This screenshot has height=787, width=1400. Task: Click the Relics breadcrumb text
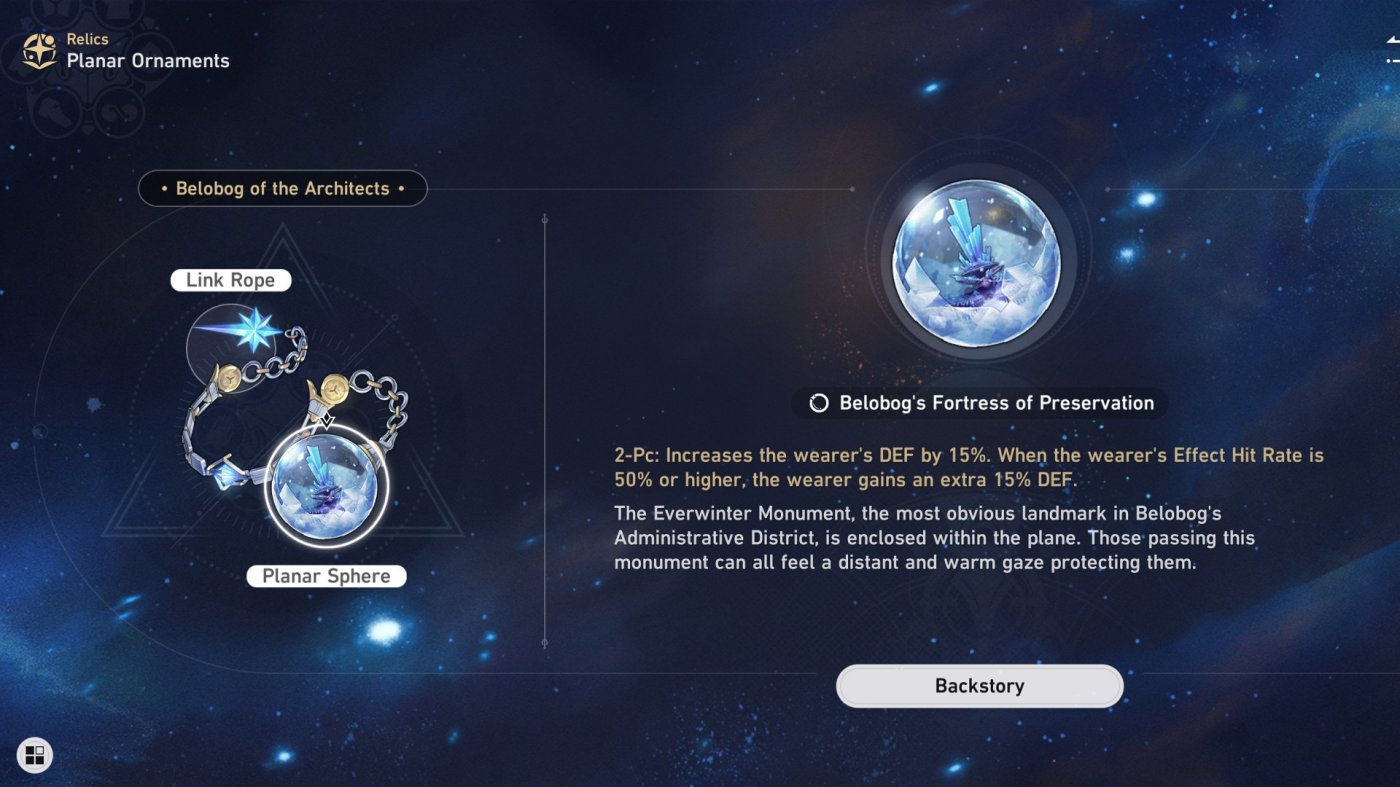pyautogui.click(x=87, y=39)
